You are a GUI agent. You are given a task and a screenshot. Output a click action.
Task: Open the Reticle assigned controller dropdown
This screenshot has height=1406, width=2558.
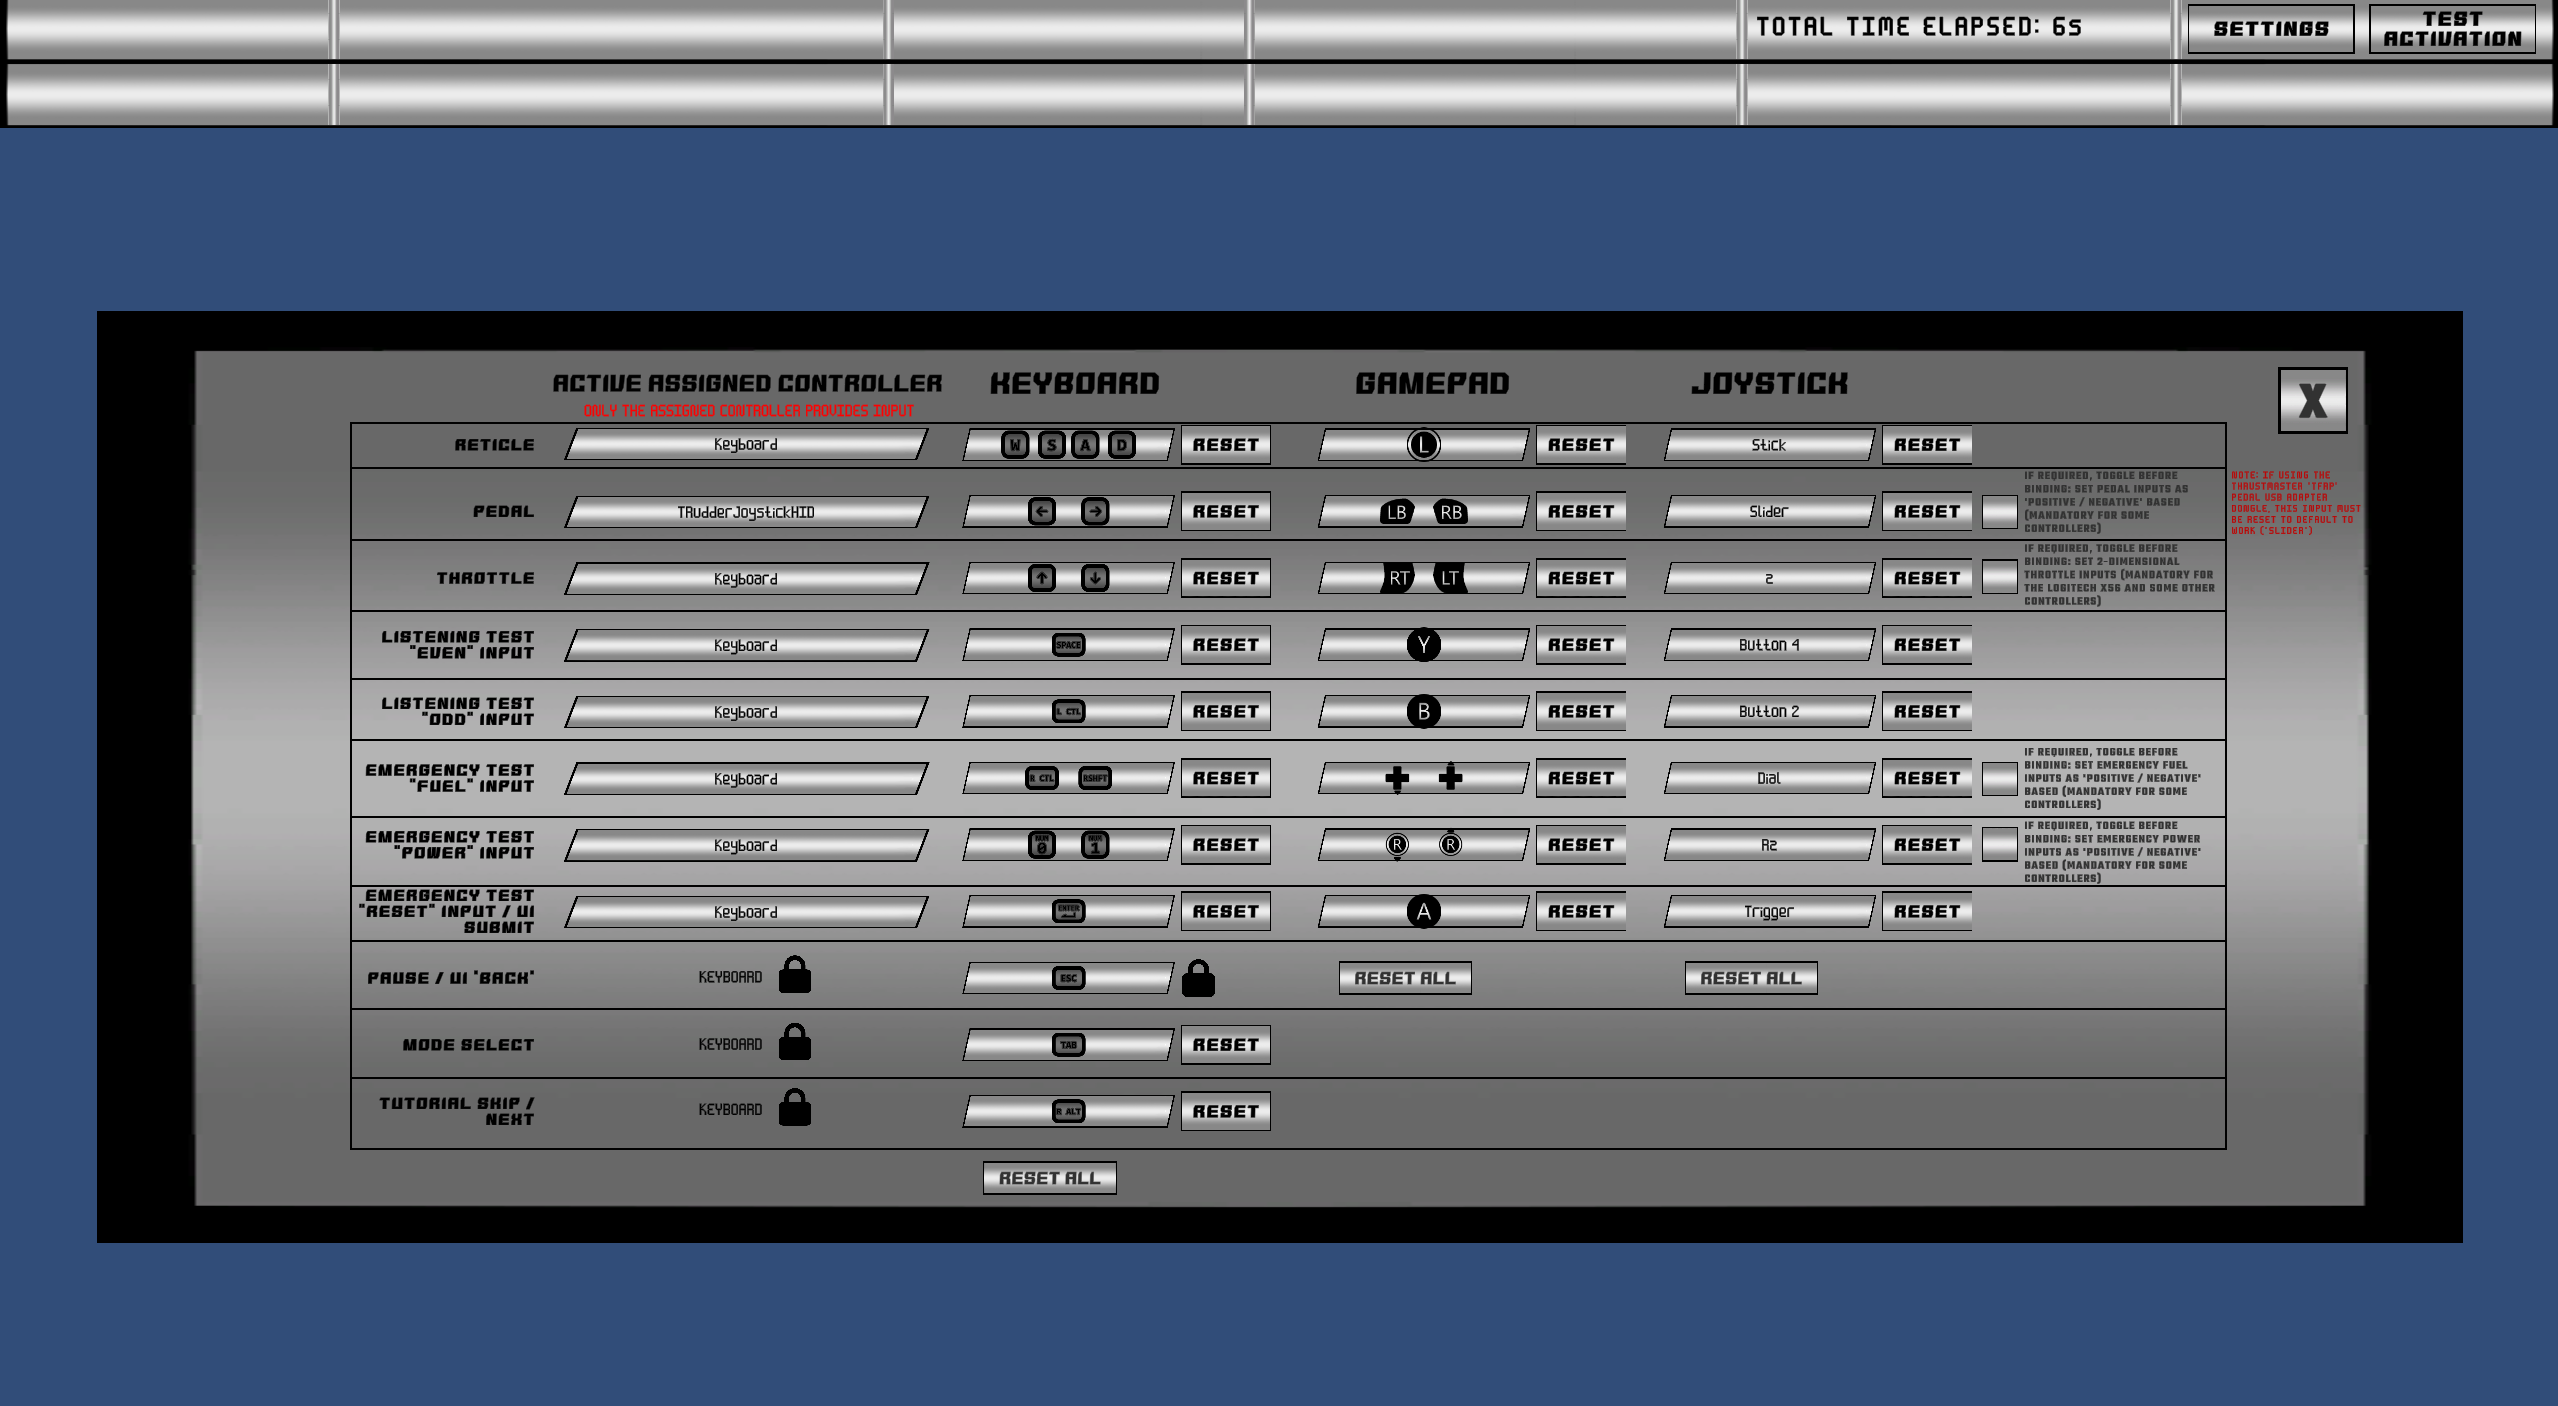coord(745,445)
